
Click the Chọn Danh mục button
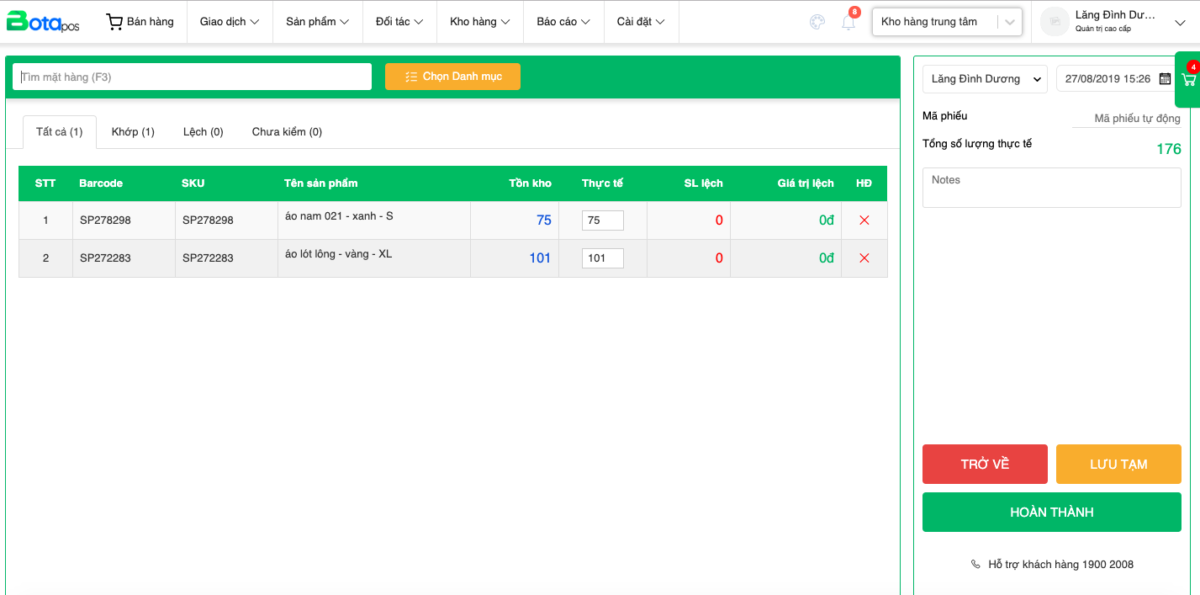click(452, 77)
